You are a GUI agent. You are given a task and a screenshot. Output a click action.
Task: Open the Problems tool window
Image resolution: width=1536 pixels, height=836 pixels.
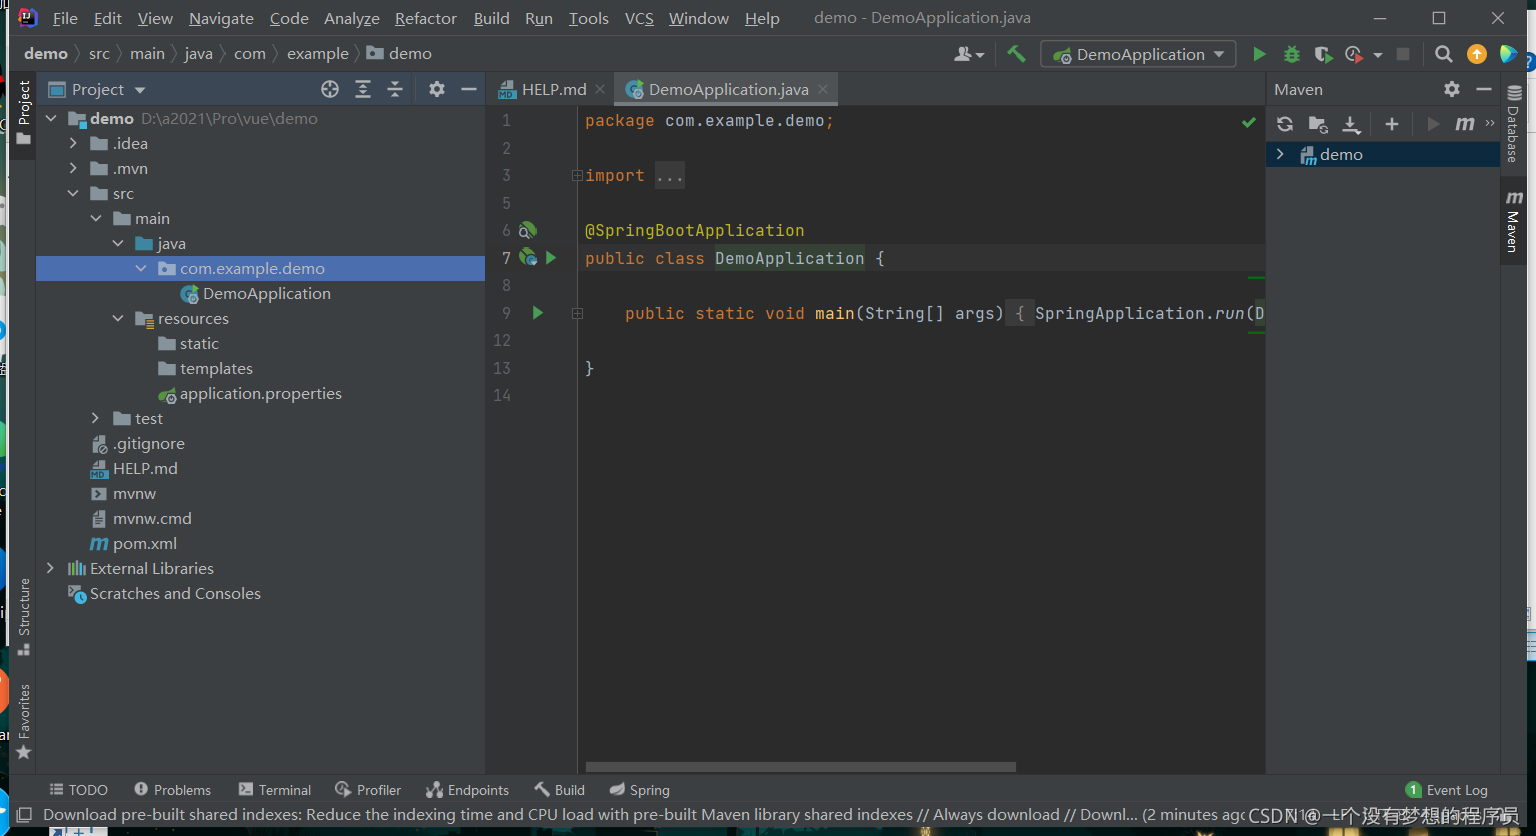coord(172,790)
